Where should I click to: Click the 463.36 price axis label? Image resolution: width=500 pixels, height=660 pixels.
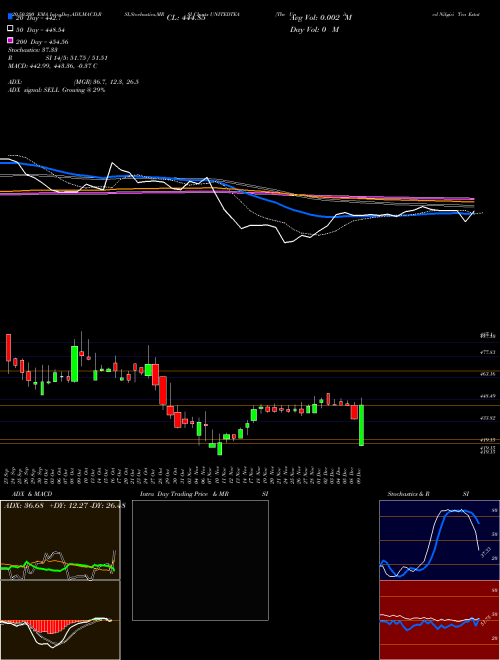coord(488,374)
